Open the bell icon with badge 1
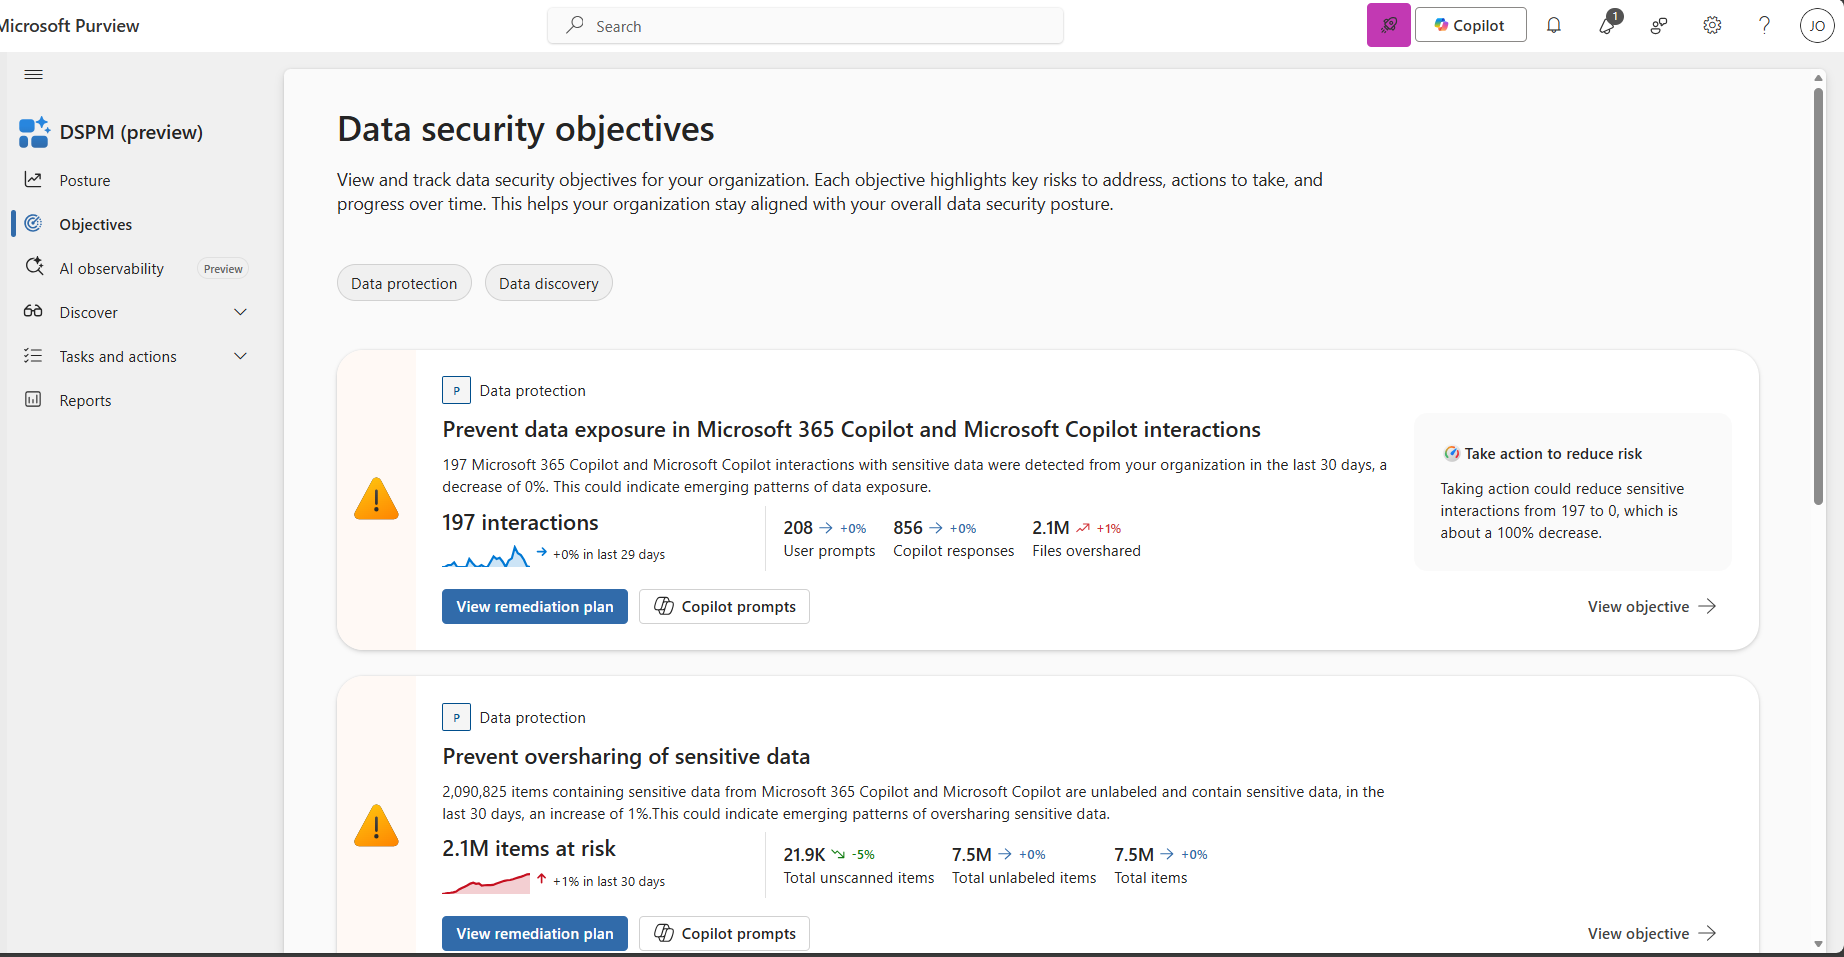Image resolution: width=1844 pixels, height=957 pixels. (1607, 25)
